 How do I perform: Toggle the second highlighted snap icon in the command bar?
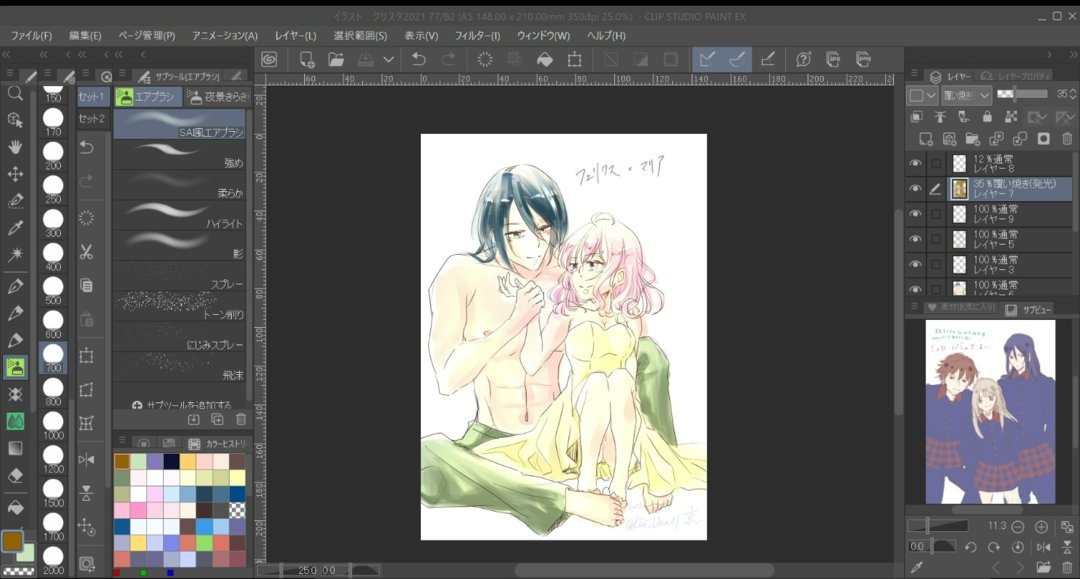point(736,60)
